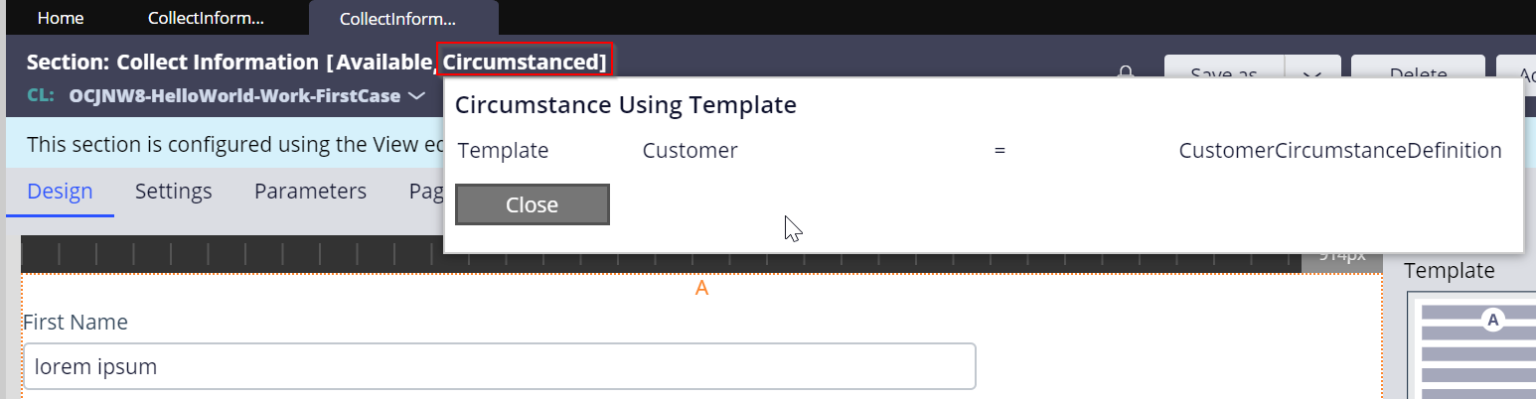
Task: Open the Settings tab
Action: (x=173, y=191)
